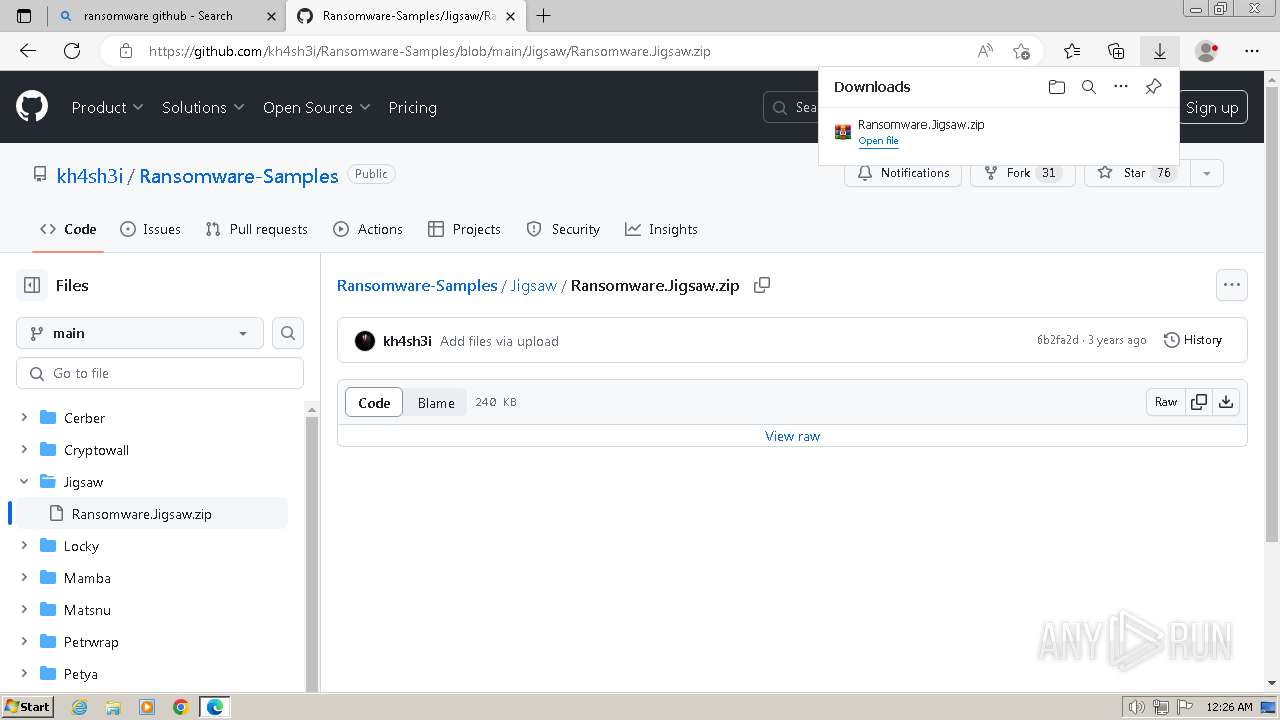Image resolution: width=1280 pixels, height=720 pixels.
Task: Expand the Cryptowall folder
Action: [x=24, y=450]
